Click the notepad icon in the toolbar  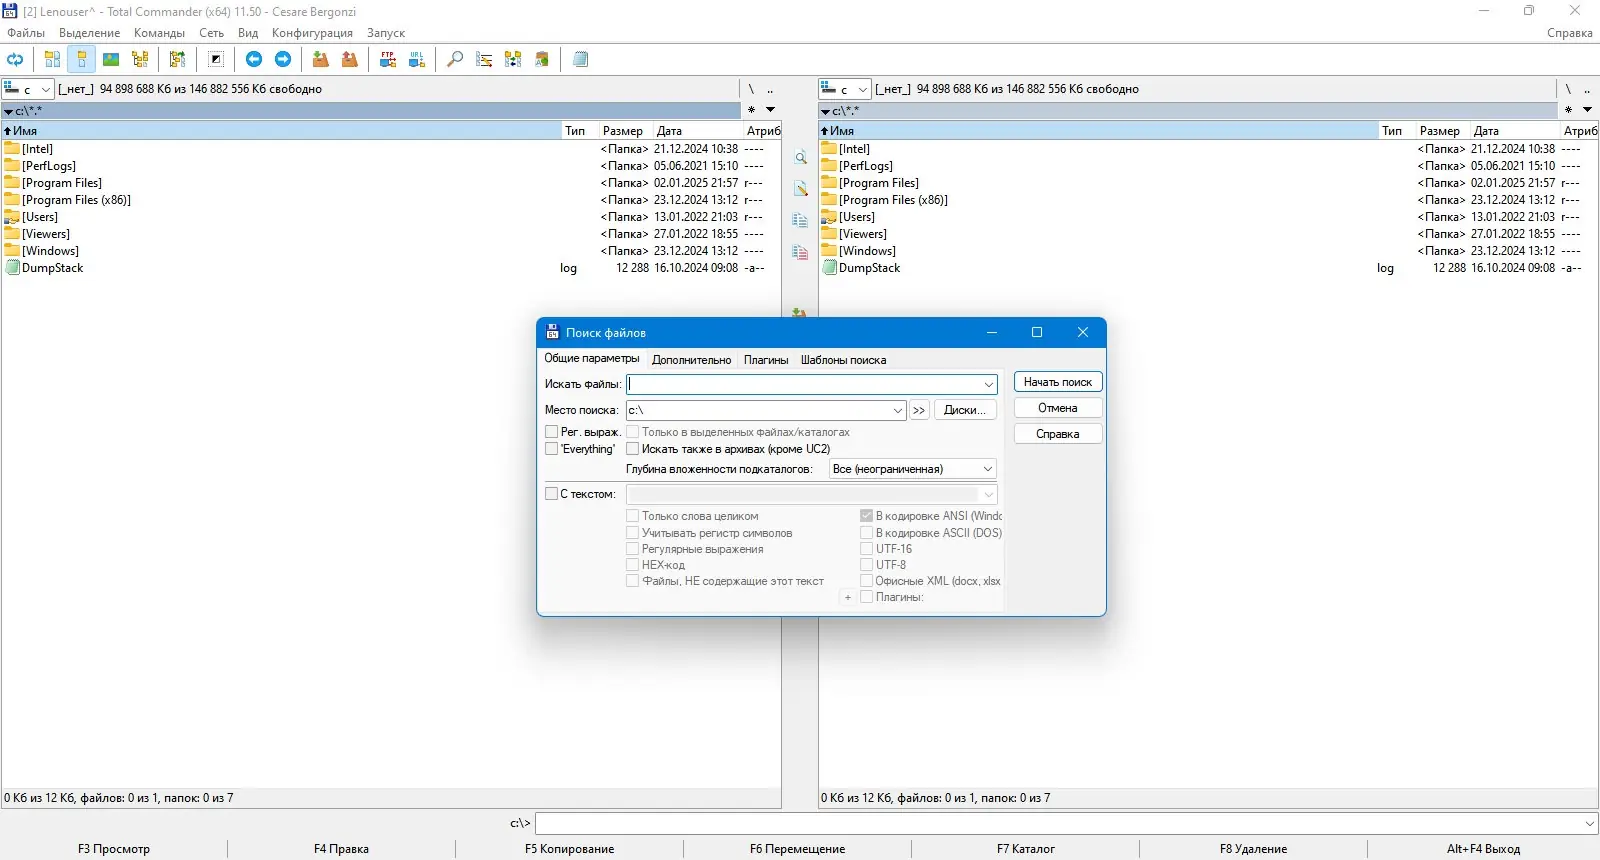pyautogui.click(x=580, y=59)
